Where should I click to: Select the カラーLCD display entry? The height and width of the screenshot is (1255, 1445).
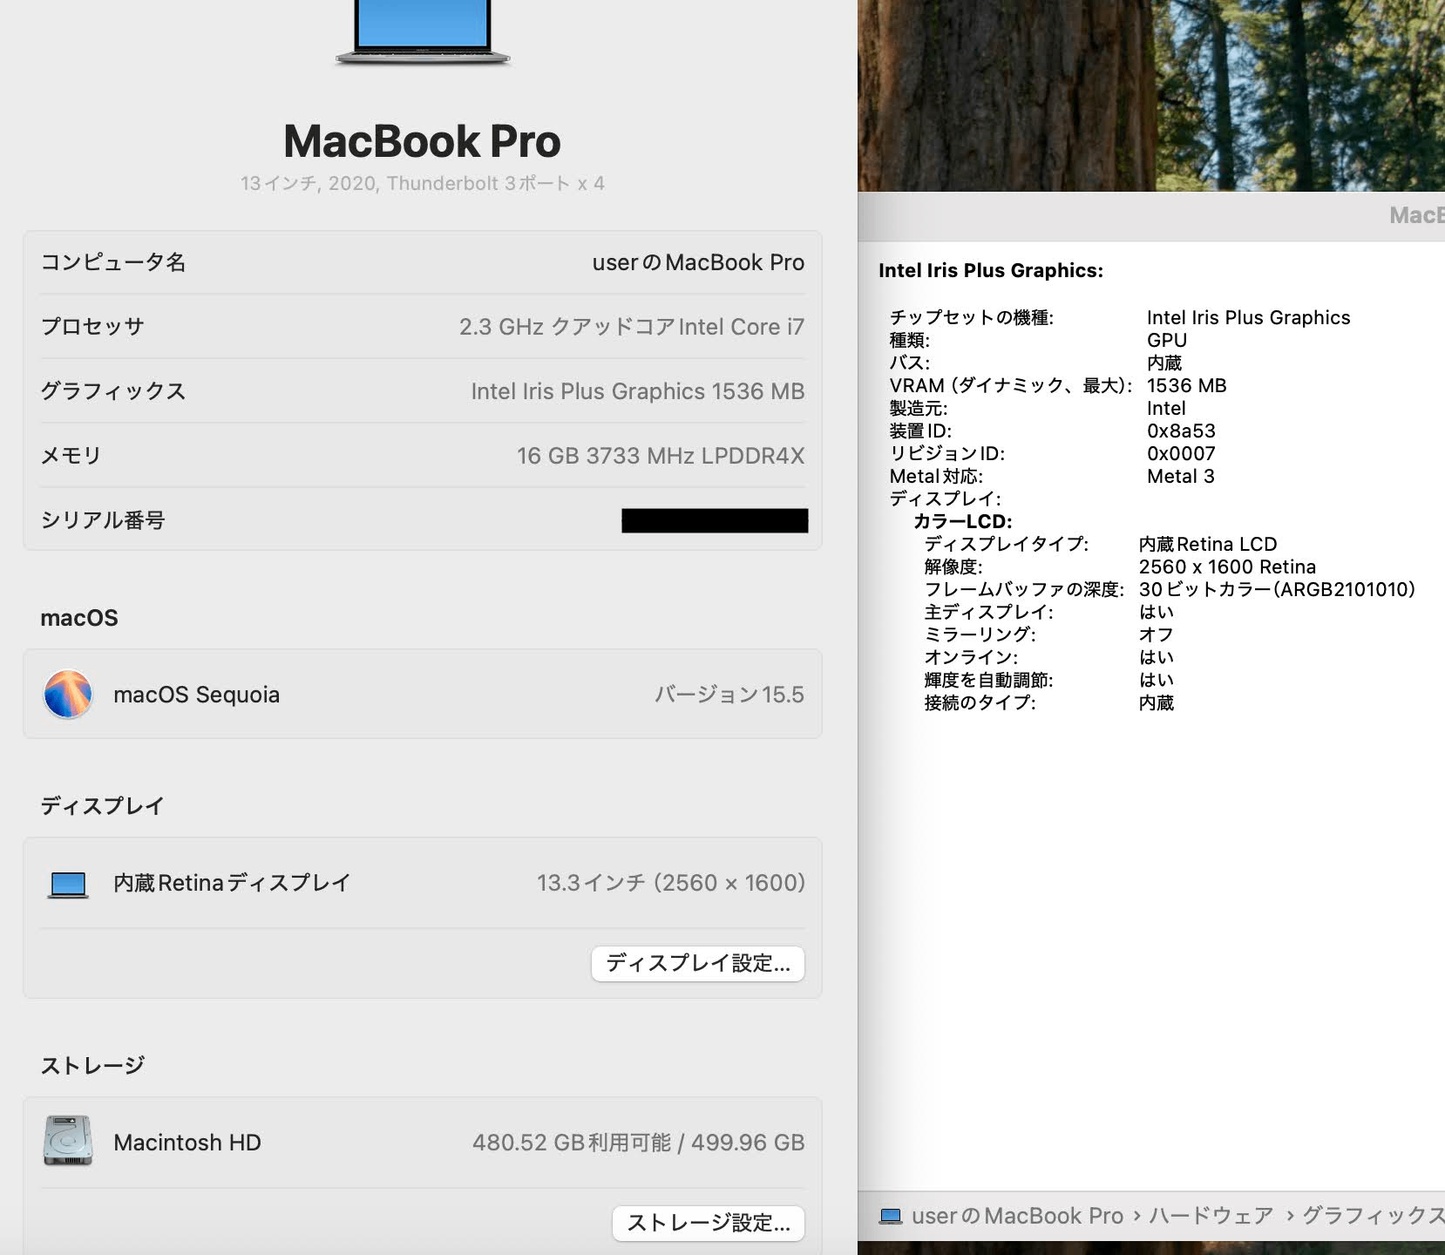pyautogui.click(x=963, y=521)
